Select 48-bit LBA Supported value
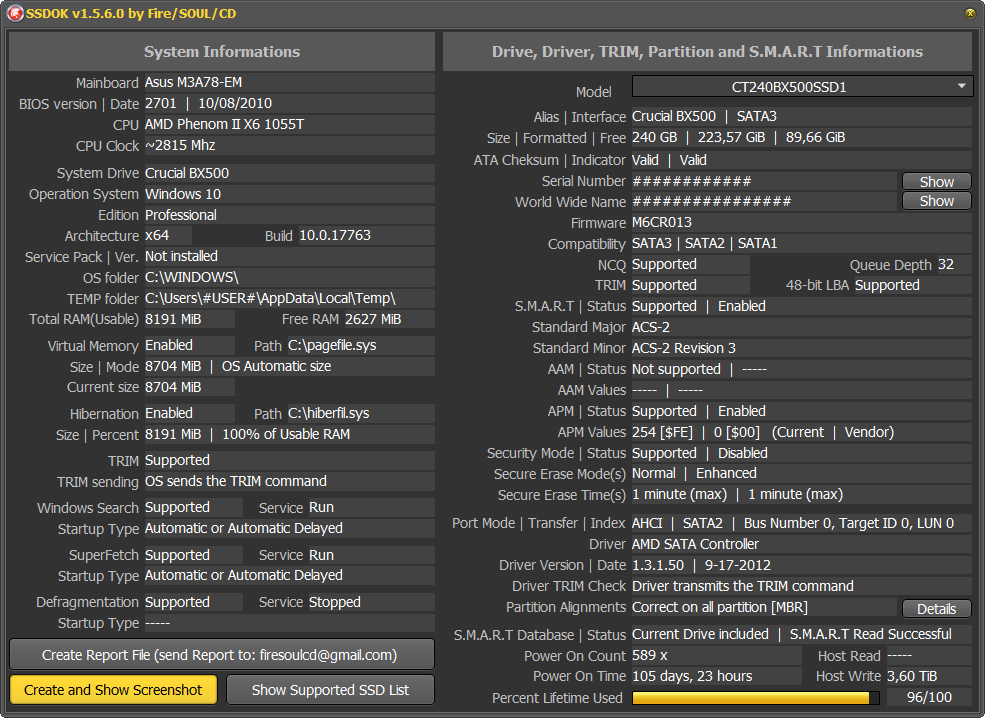Viewport: 985px width, 718px height. (913, 285)
